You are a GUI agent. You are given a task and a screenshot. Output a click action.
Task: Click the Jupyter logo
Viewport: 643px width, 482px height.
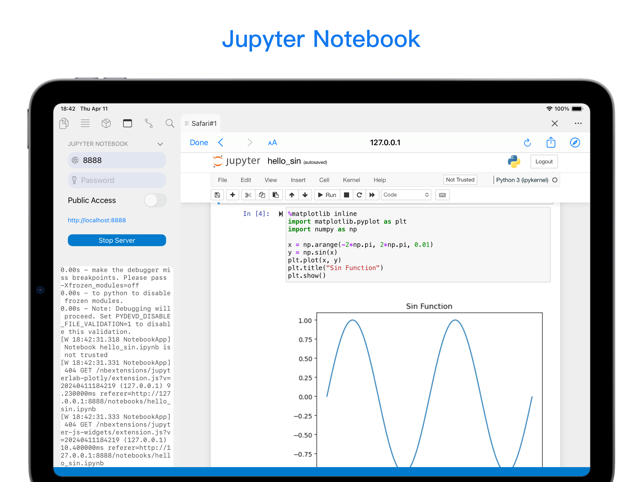point(236,161)
